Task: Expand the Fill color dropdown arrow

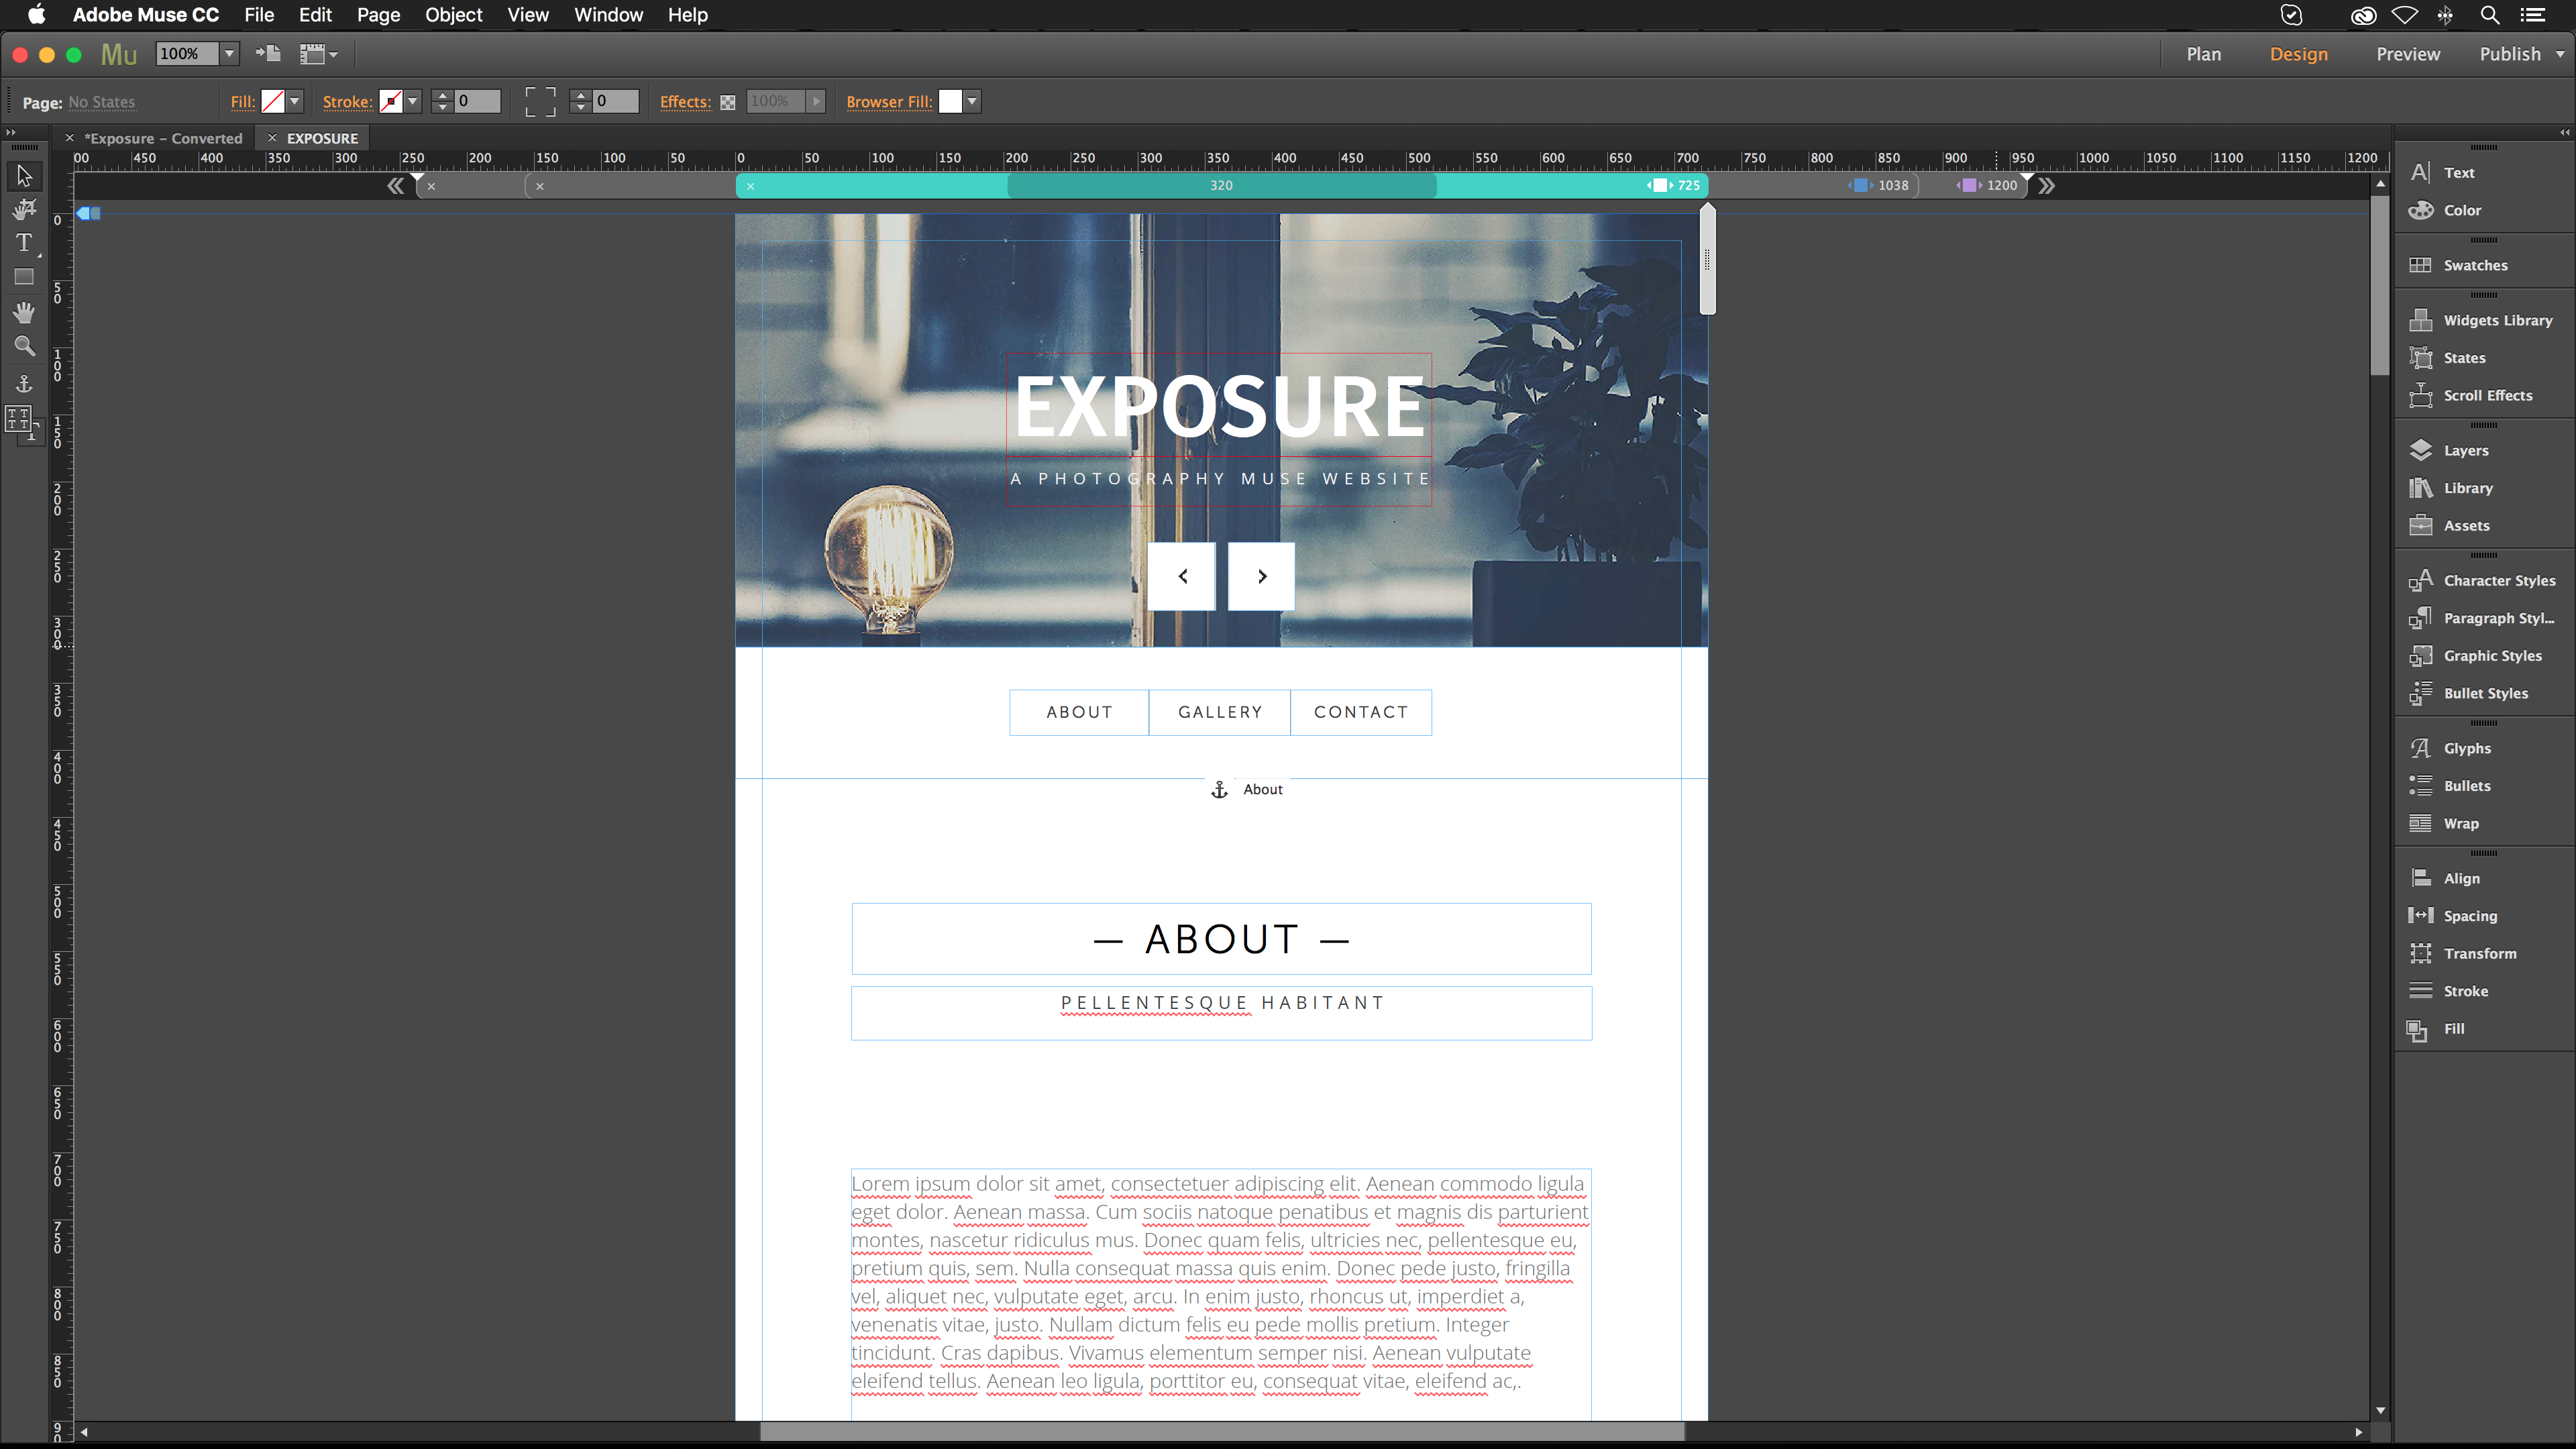Action: click(295, 101)
